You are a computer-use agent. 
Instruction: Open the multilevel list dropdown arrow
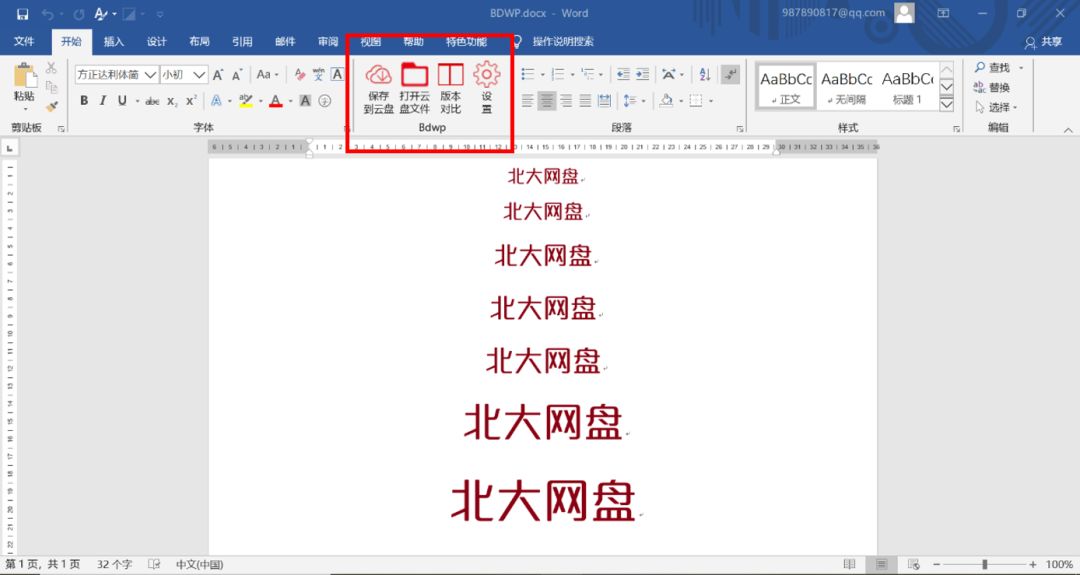point(601,74)
